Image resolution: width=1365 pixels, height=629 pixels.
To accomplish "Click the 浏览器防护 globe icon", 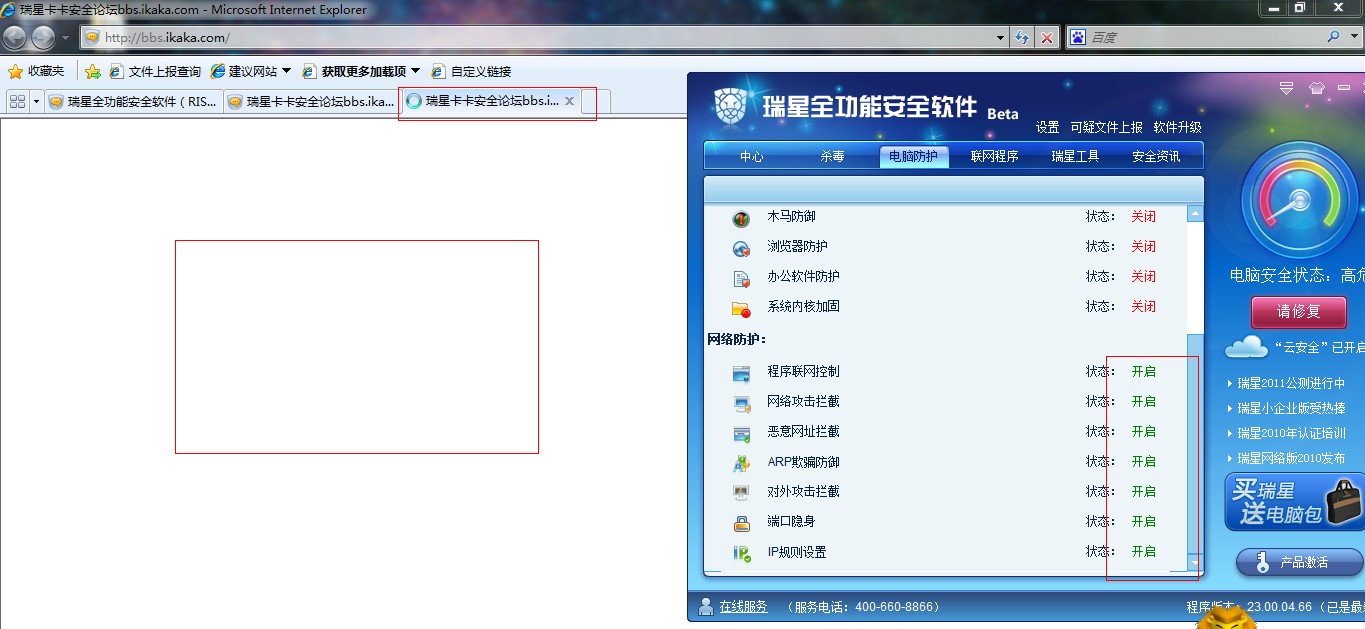I will (741, 249).
